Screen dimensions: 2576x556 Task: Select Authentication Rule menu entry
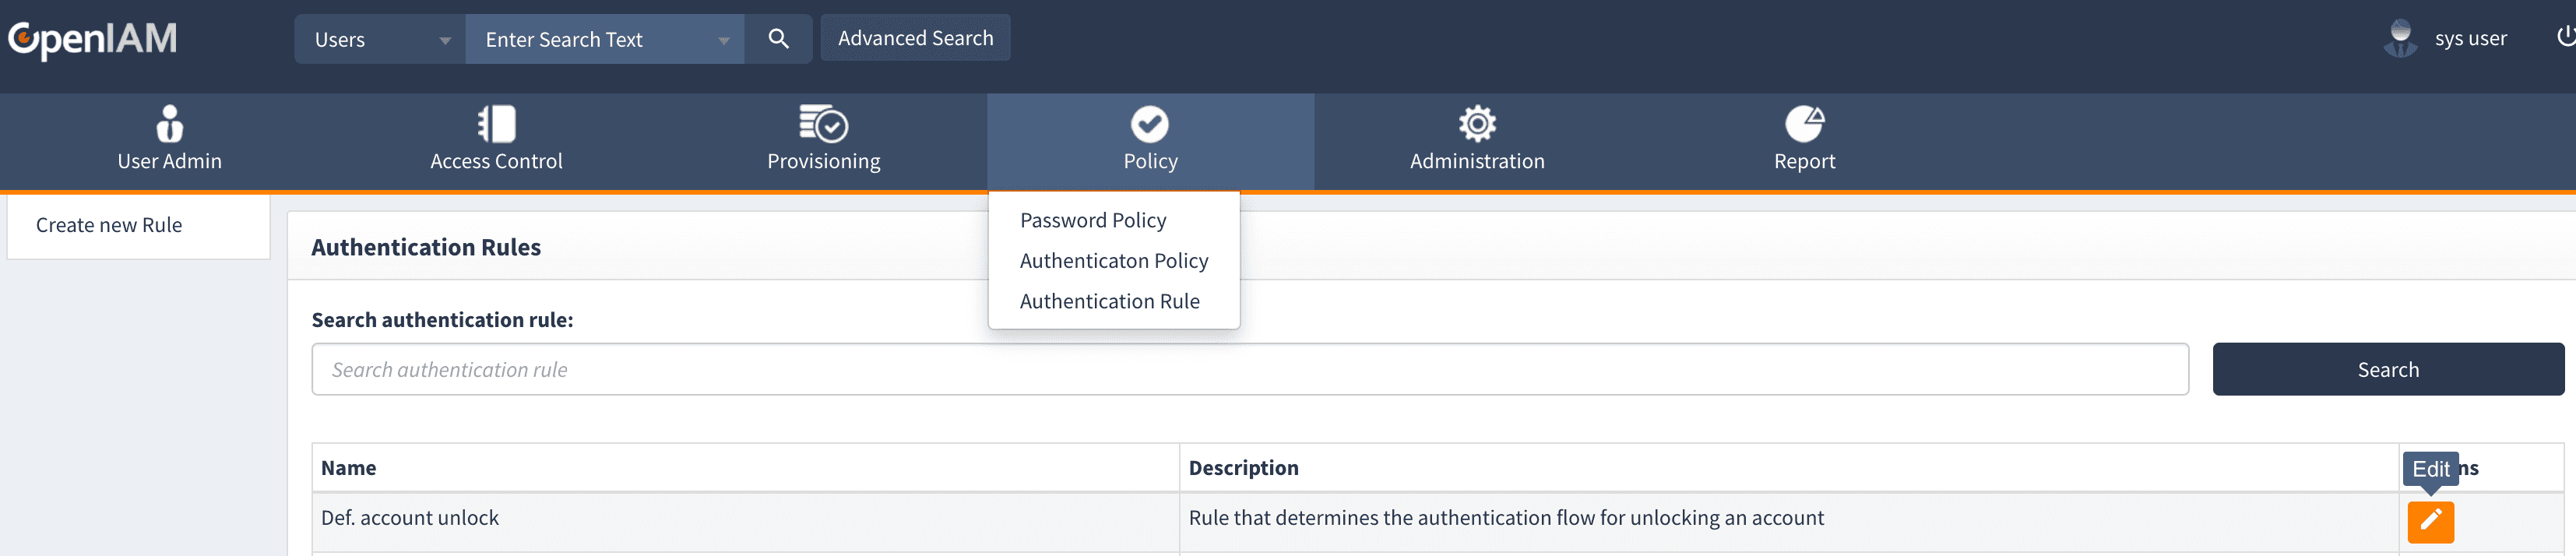pyautogui.click(x=1109, y=301)
